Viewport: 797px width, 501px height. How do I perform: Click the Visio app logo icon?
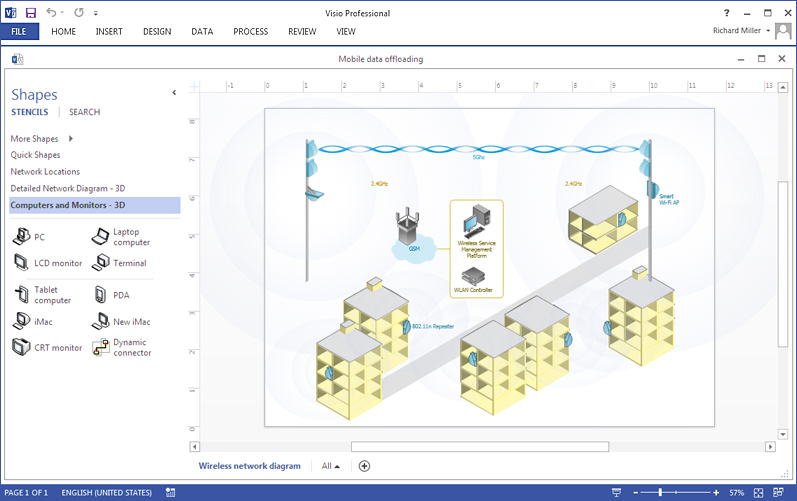[x=10, y=13]
